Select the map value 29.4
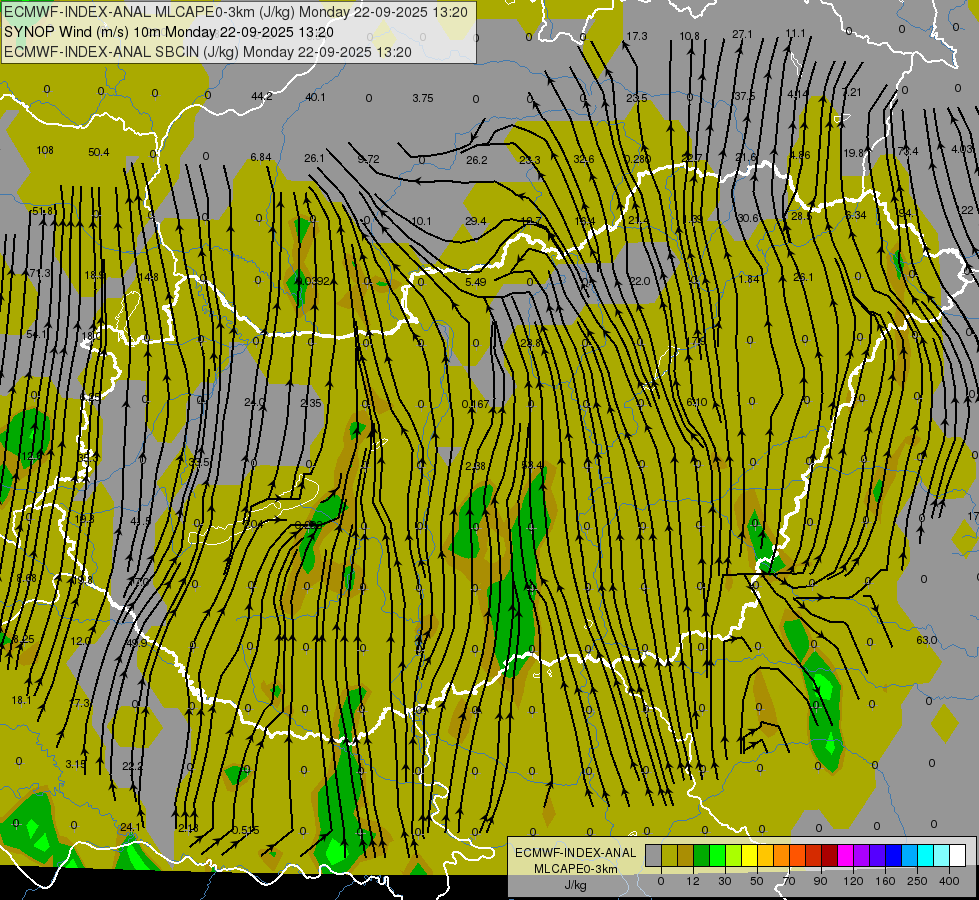 (476, 221)
